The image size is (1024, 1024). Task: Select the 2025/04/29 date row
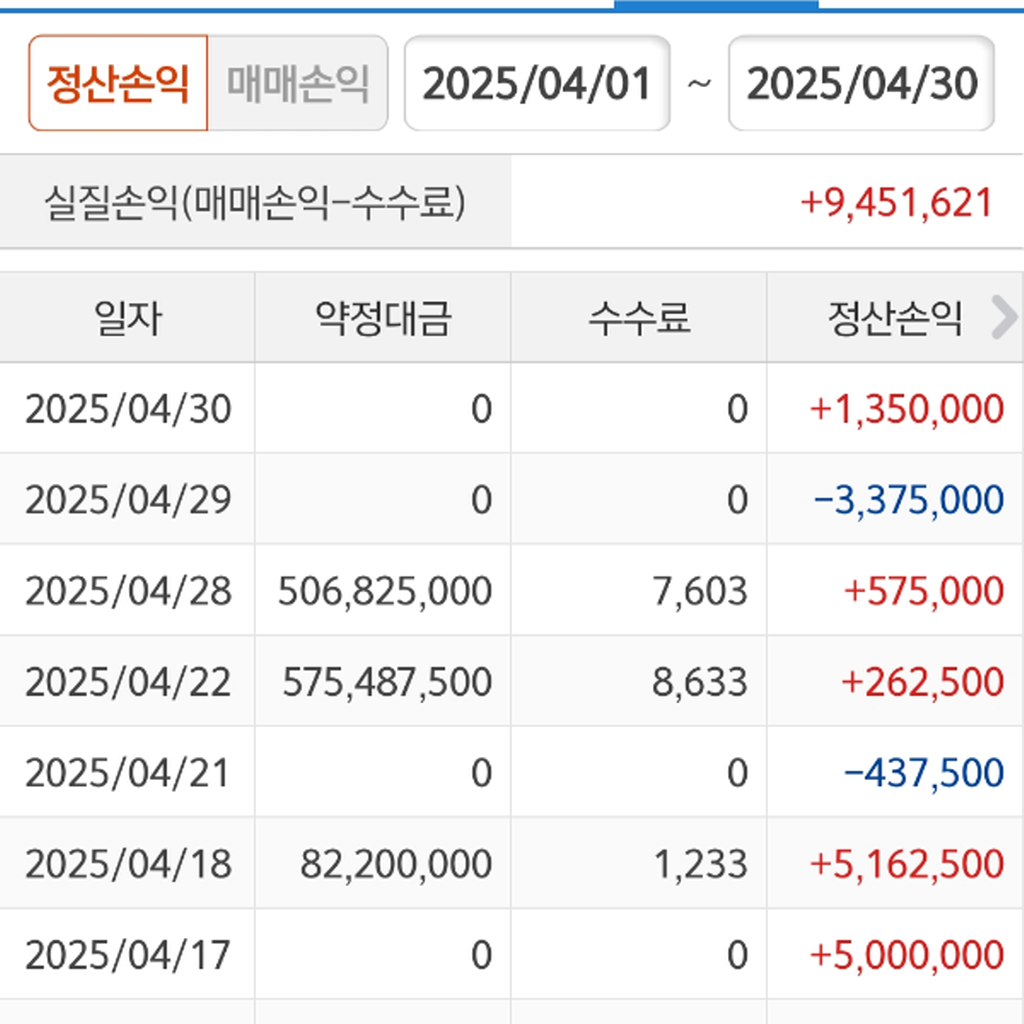128,500
